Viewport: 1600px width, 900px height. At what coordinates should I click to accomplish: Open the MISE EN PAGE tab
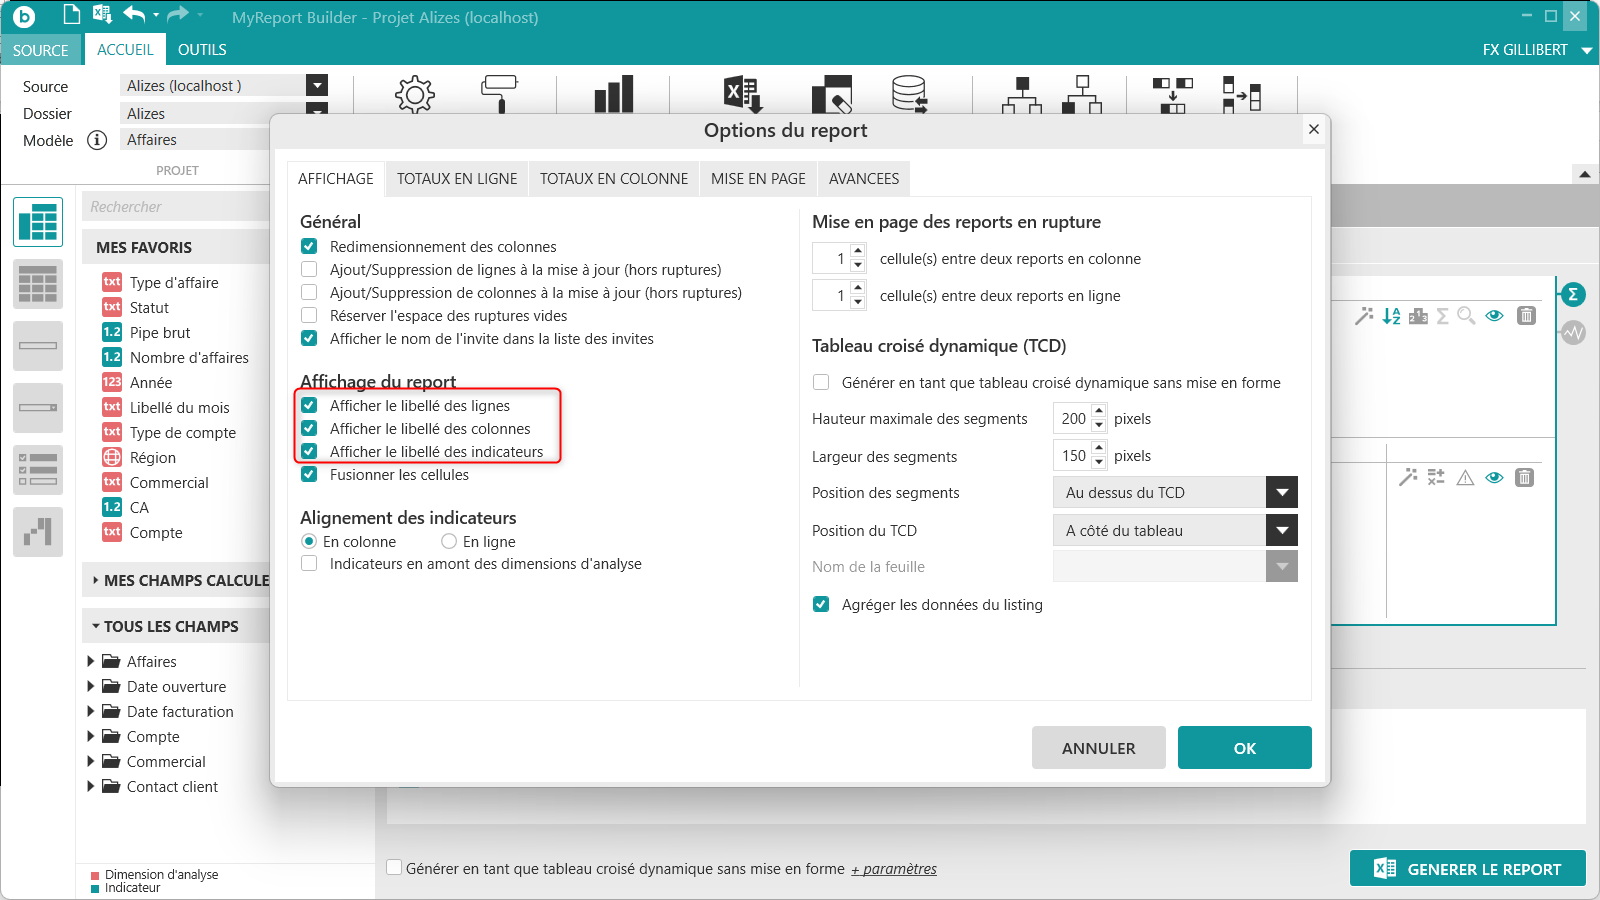(x=758, y=179)
